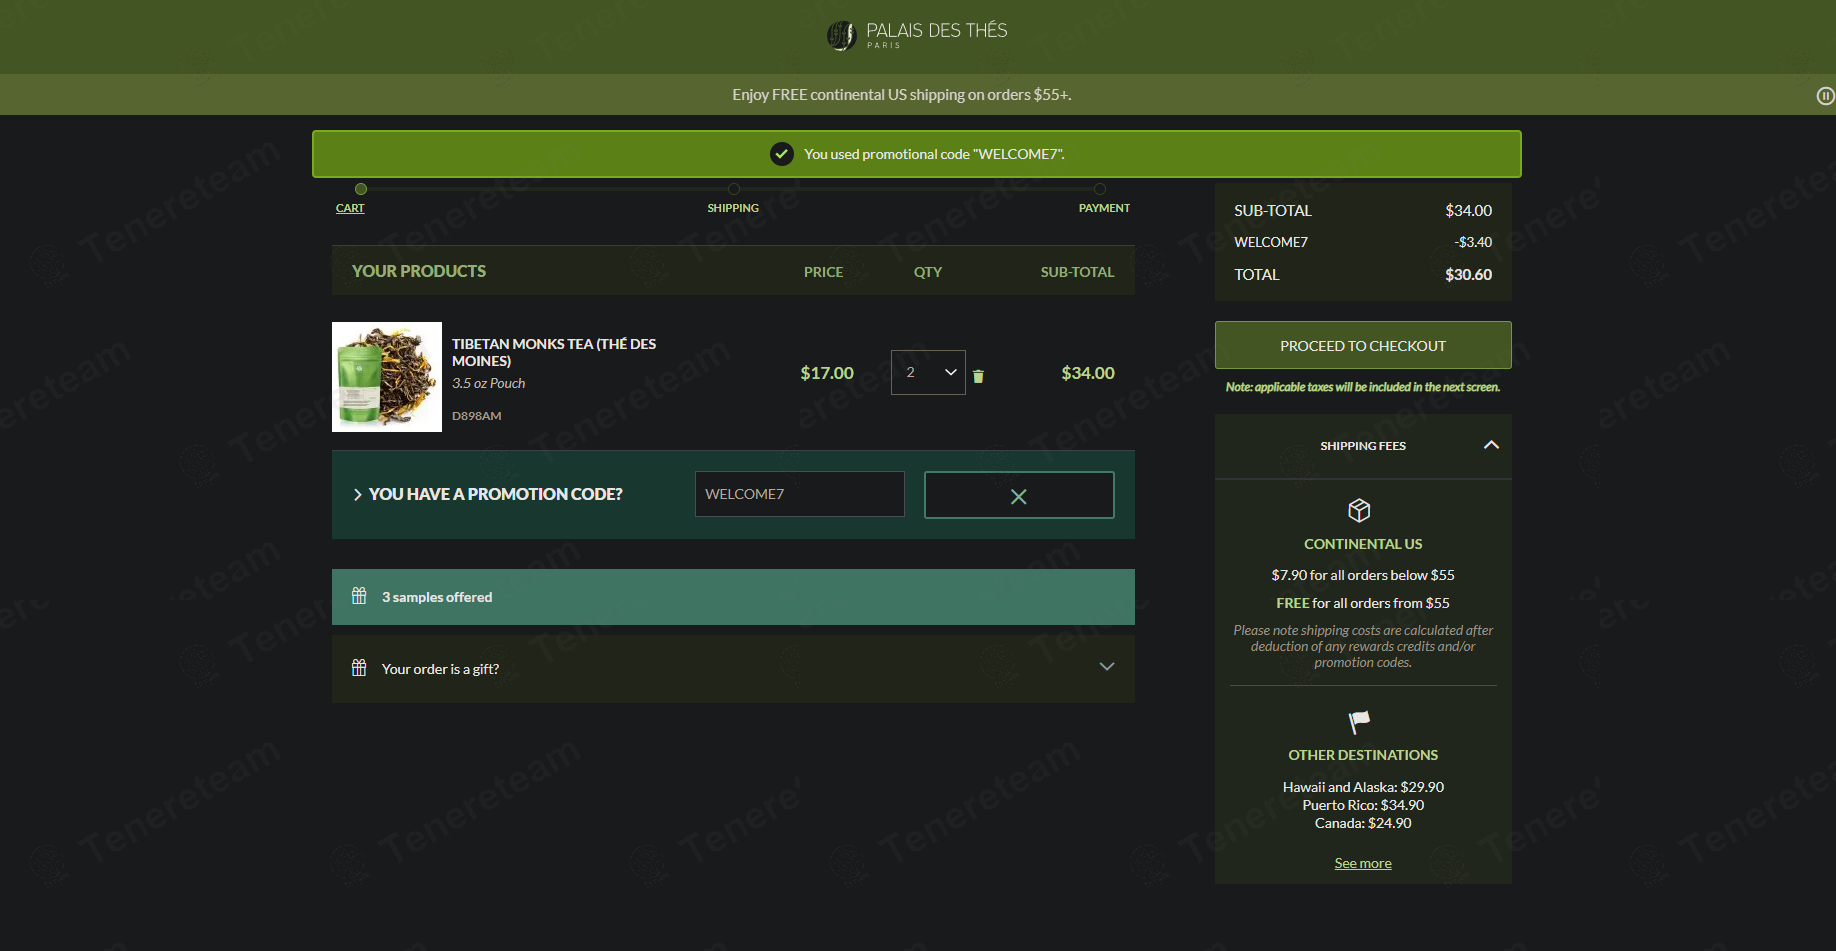The width and height of the screenshot is (1836, 951).
Task: Open the Palais des Thés logo homepage
Action: click(x=917, y=35)
